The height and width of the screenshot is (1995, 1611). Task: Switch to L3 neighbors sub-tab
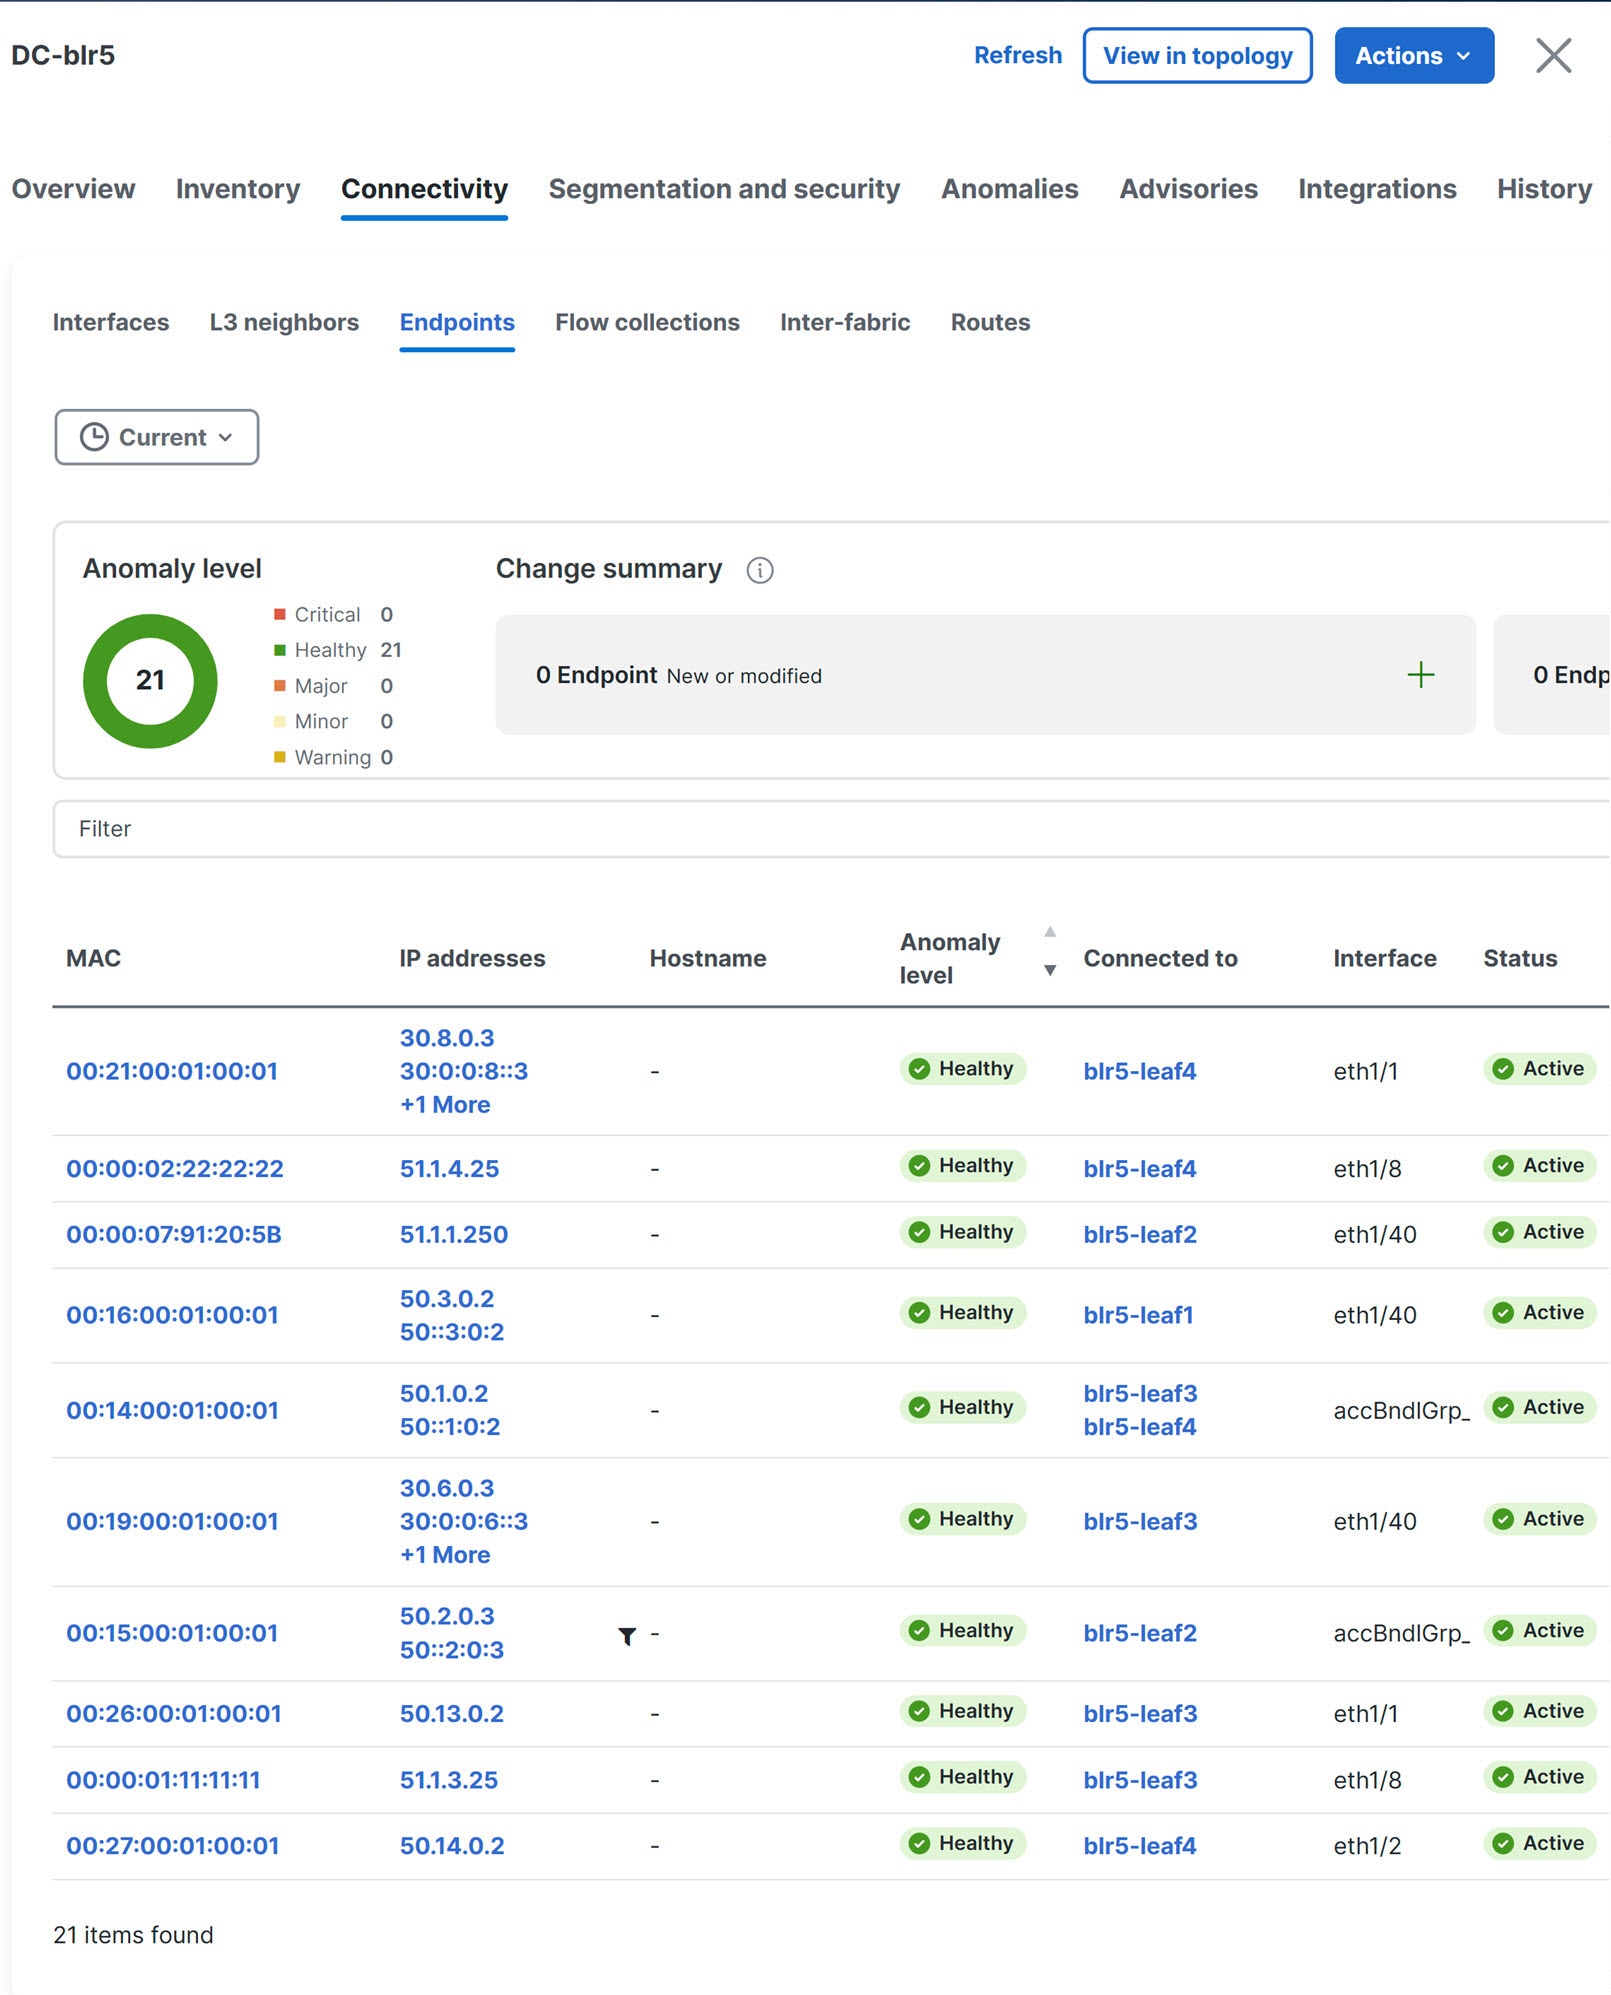click(x=284, y=322)
